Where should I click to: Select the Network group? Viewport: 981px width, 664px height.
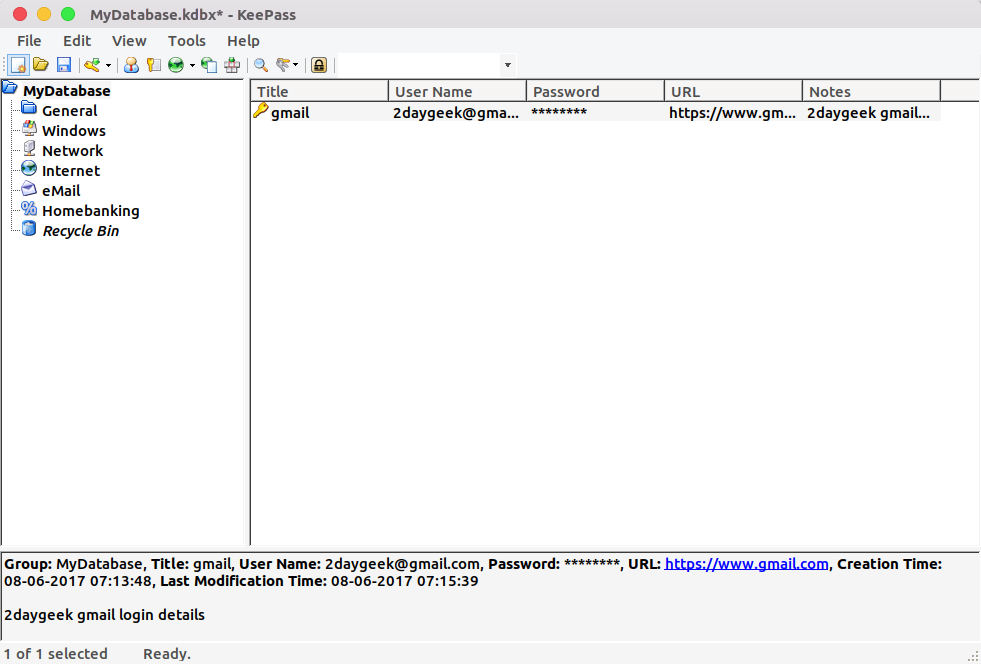[x=73, y=151]
